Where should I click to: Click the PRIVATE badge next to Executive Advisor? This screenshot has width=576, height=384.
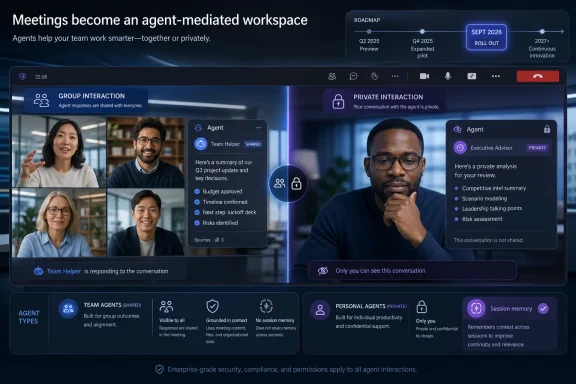coord(537,148)
